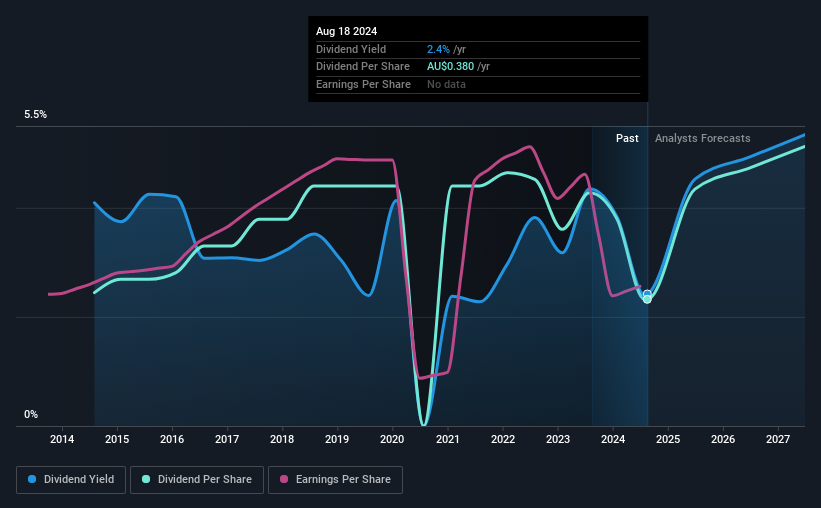
Task: Click the 2023 x-axis label
Action: [x=558, y=439]
